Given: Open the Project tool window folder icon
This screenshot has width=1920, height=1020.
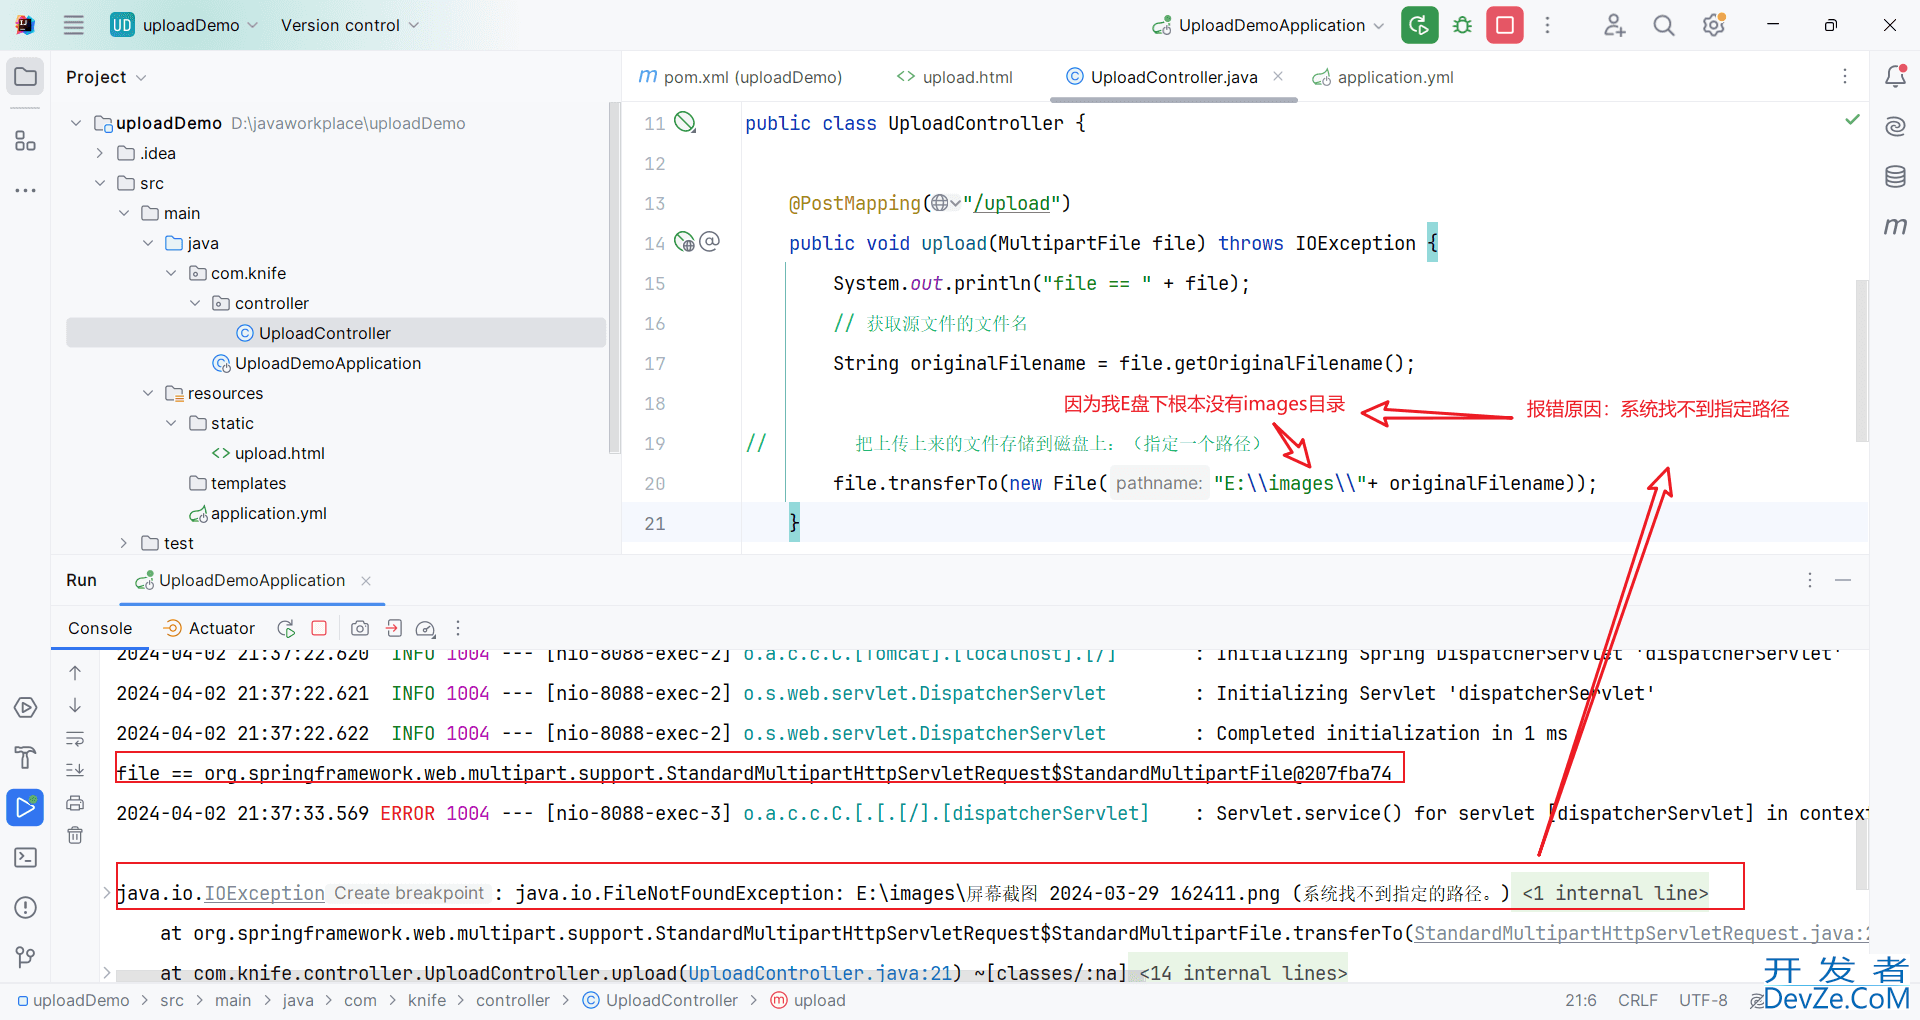Looking at the screenshot, I should click(26, 77).
